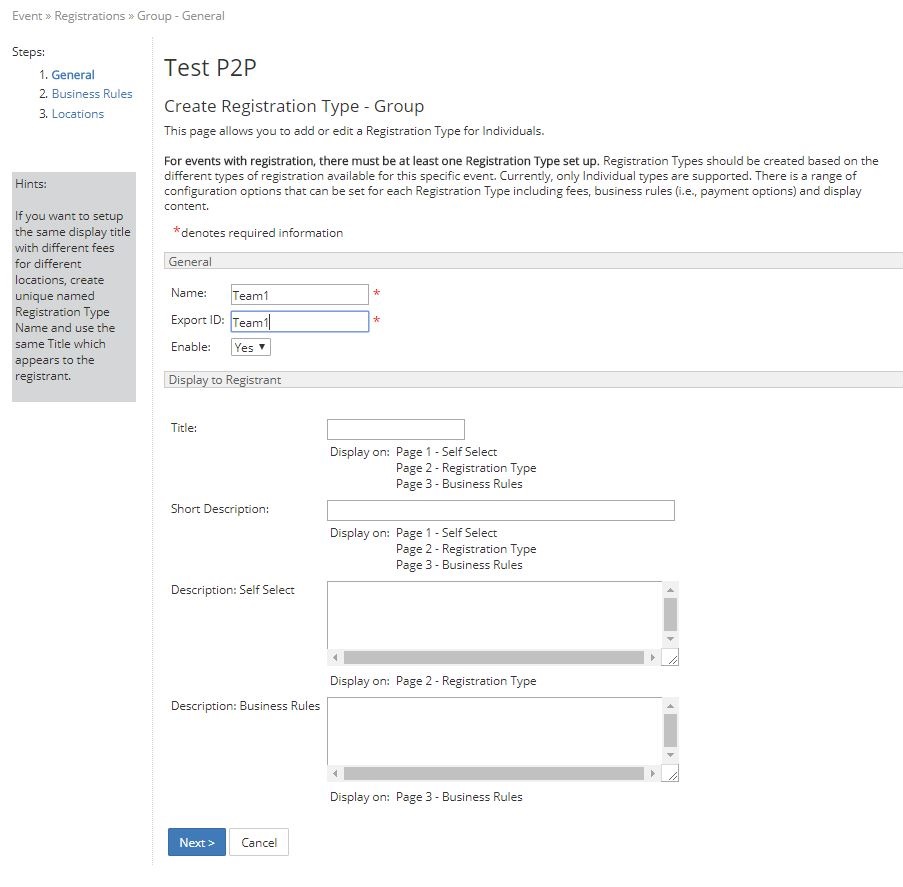Open the Enable Yes dropdown

(251, 347)
